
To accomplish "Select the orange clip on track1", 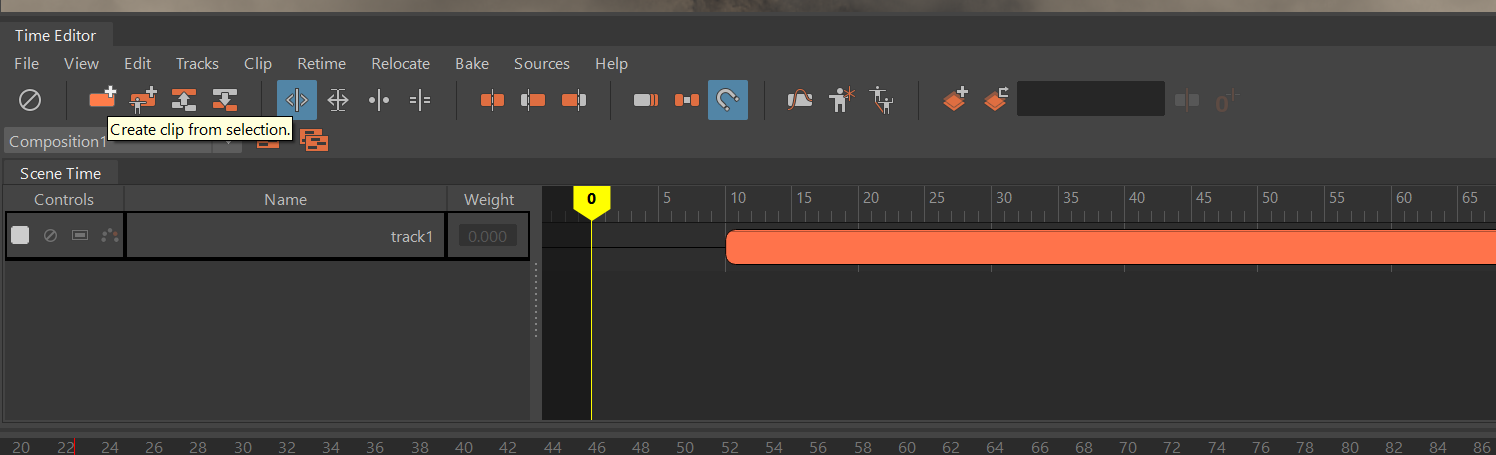I will click(1110, 247).
